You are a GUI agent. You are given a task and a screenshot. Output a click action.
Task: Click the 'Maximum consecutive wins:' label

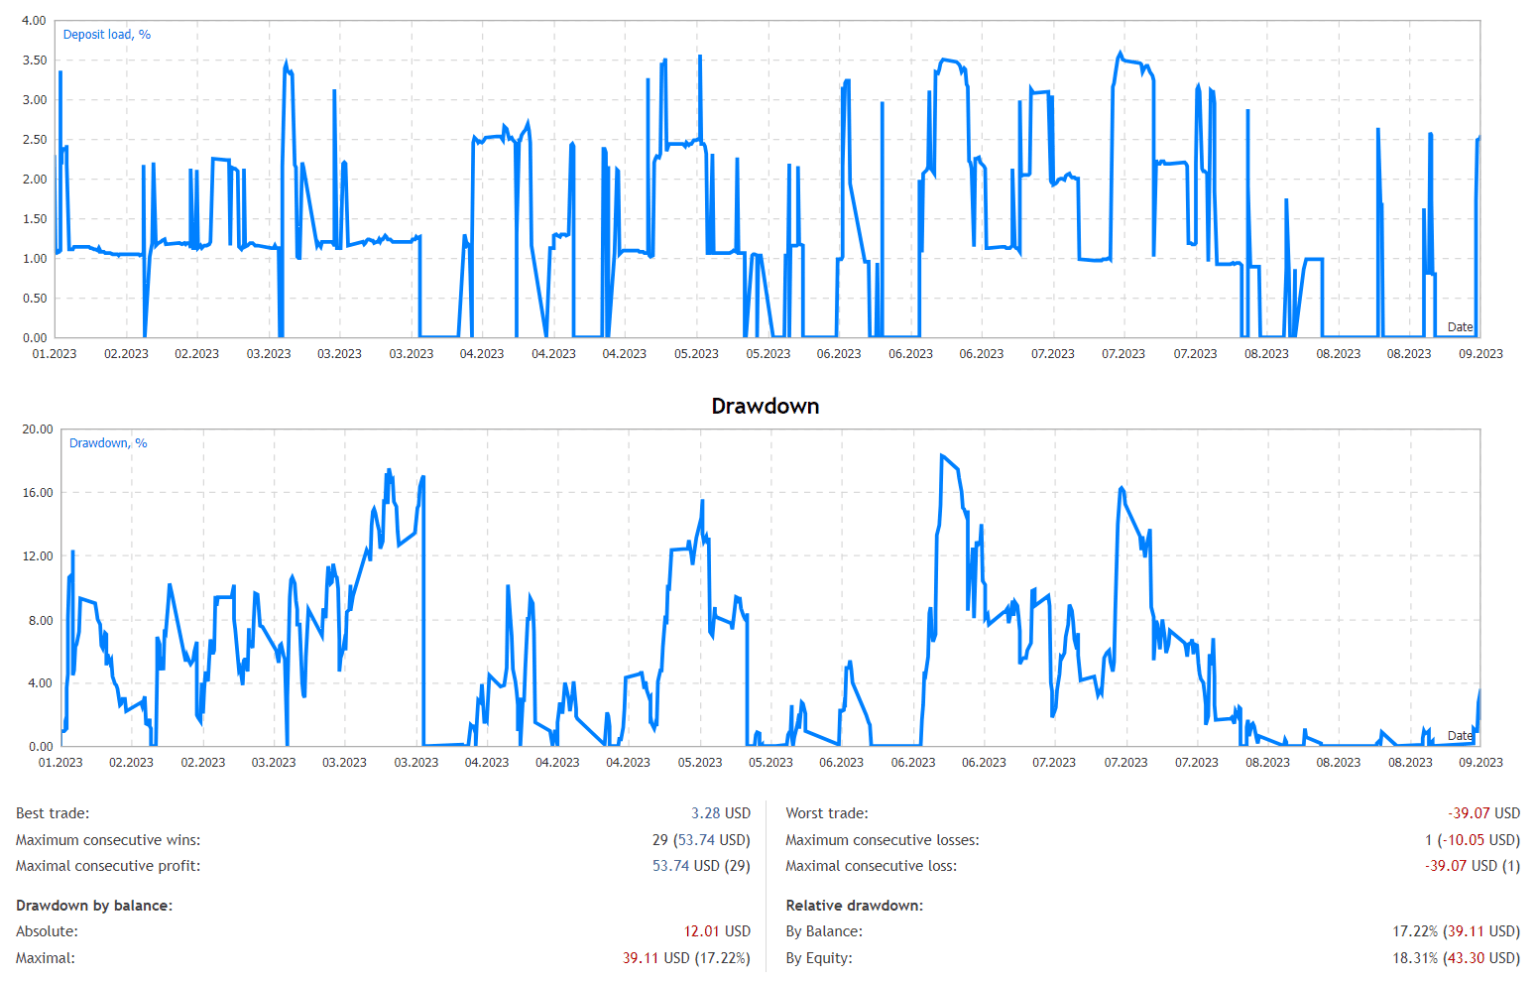point(108,840)
